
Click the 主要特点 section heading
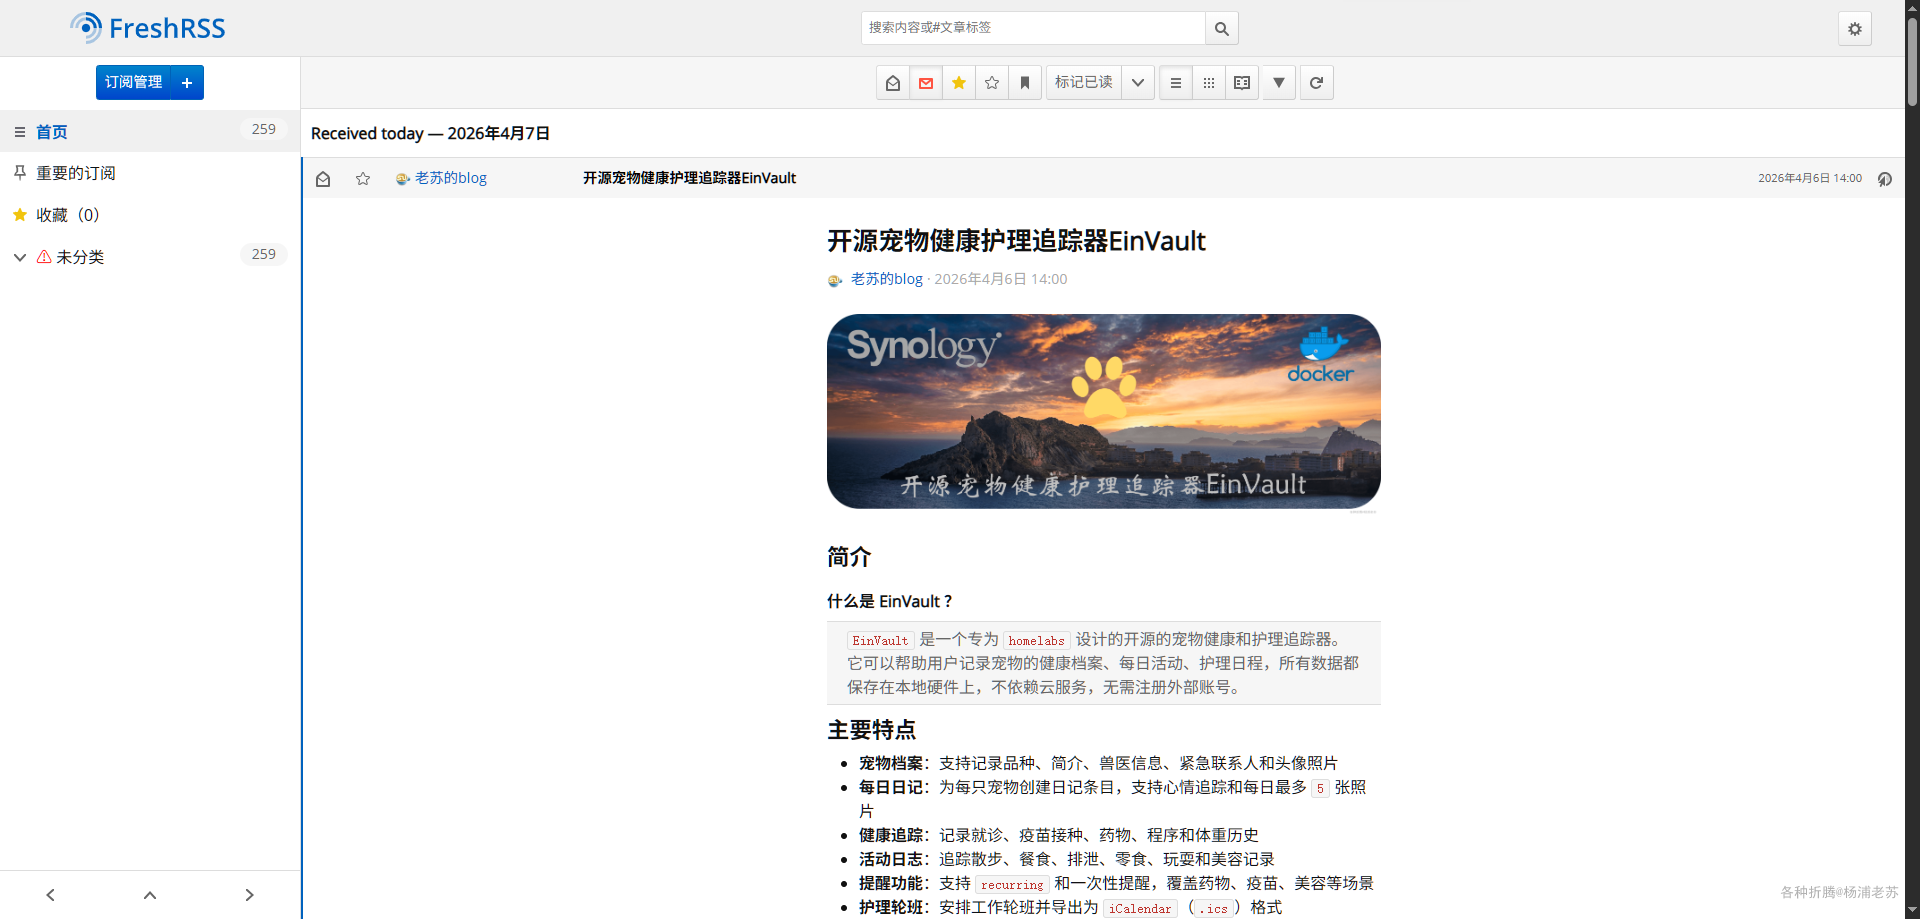point(871,730)
